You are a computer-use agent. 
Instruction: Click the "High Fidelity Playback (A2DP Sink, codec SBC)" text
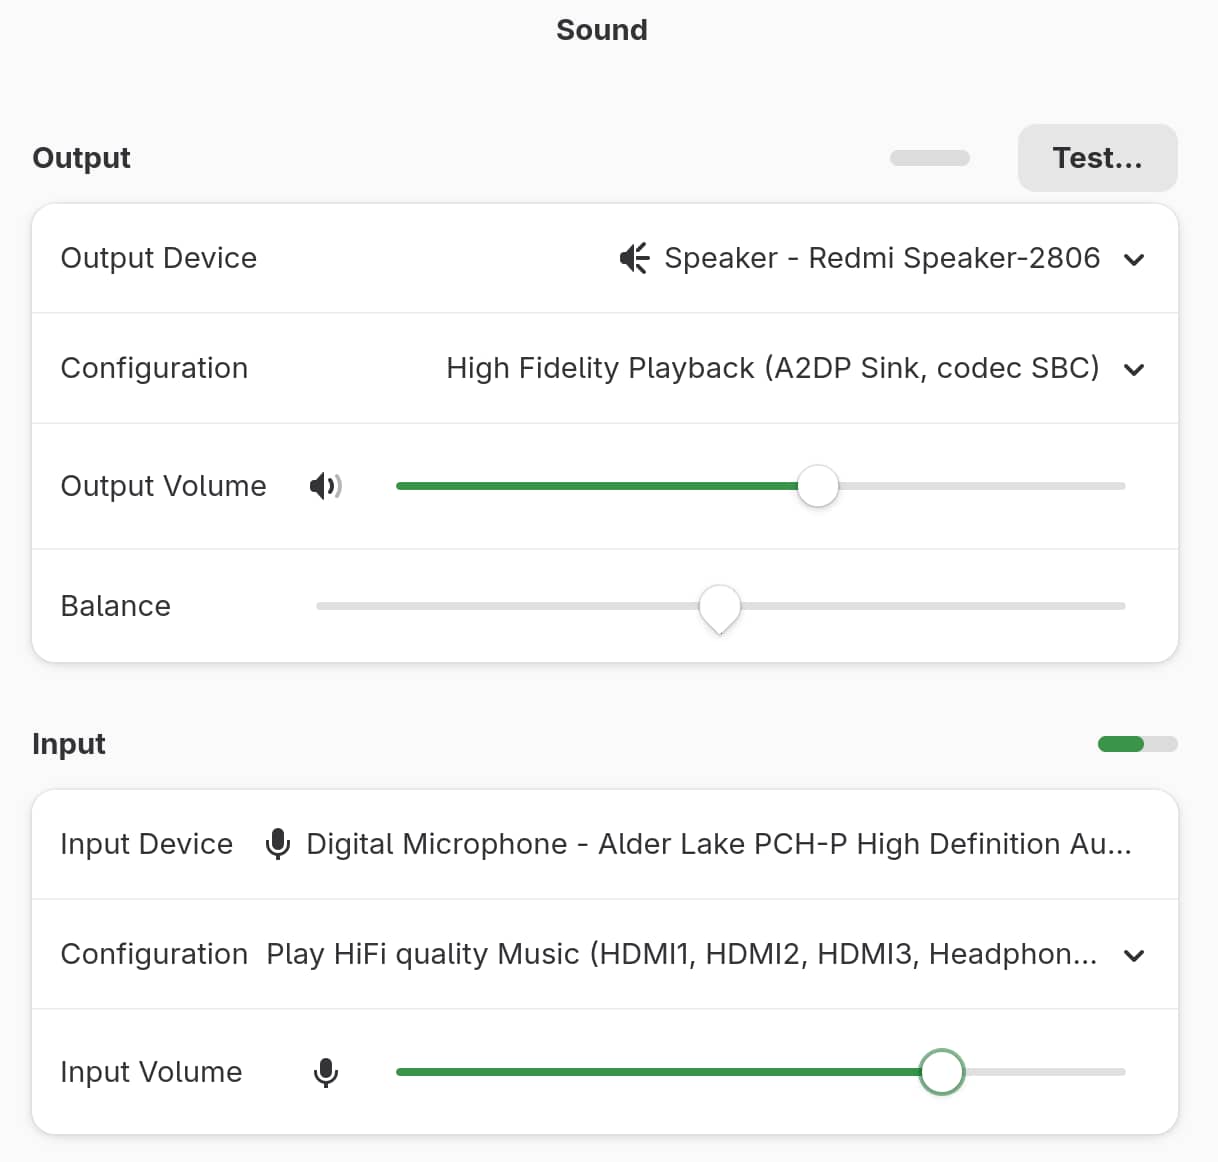pyautogui.click(x=772, y=368)
